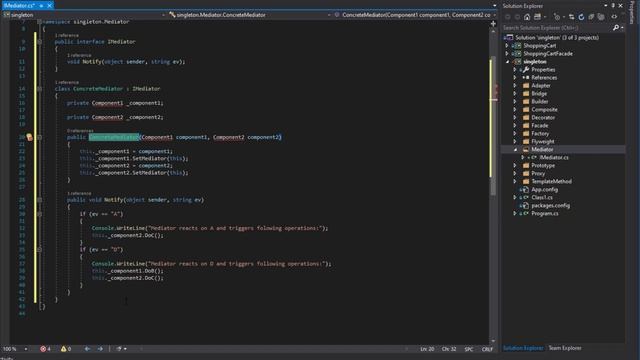Open search options dropdown in Solution Explorer
The image size is (640, 360).
tap(622, 28)
